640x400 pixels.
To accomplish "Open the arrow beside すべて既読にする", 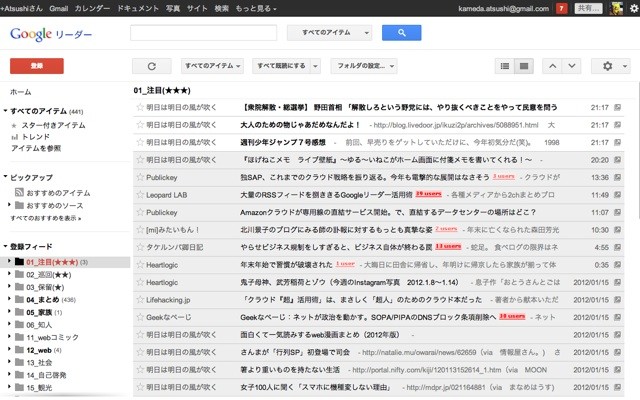I will tap(315, 66).
